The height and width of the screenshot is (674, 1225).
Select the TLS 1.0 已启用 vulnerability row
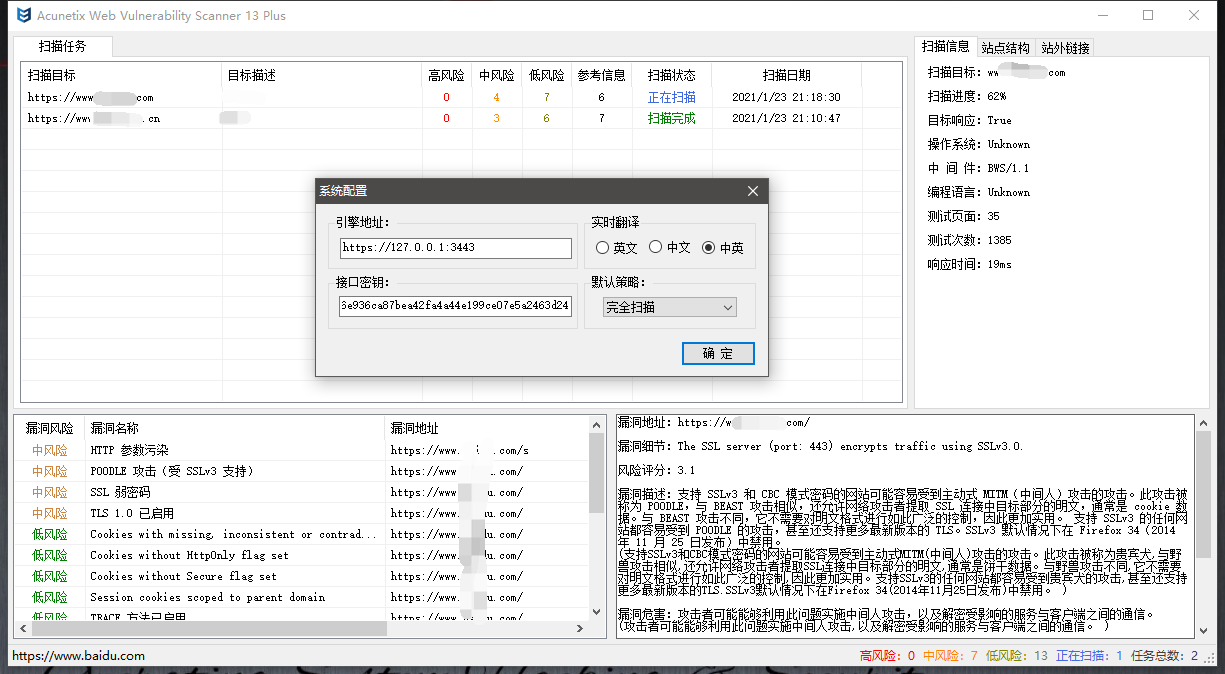tap(302, 513)
